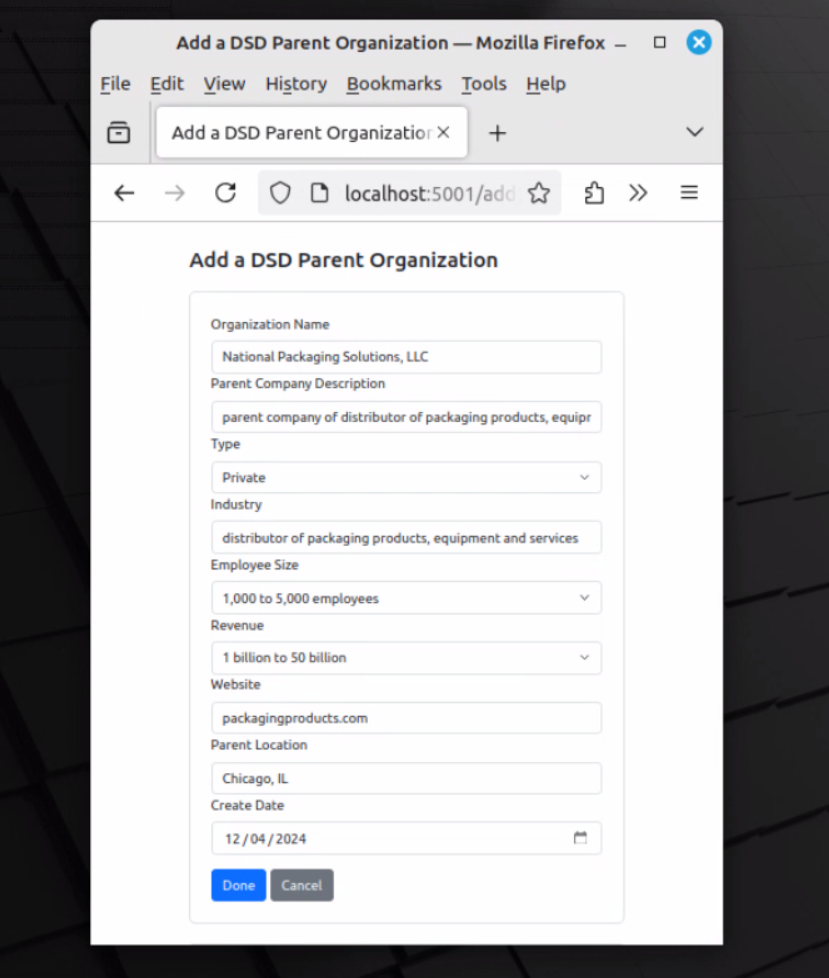Click the back navigation arrow
The image size is (829, 978).
click(x=124, y=192)
